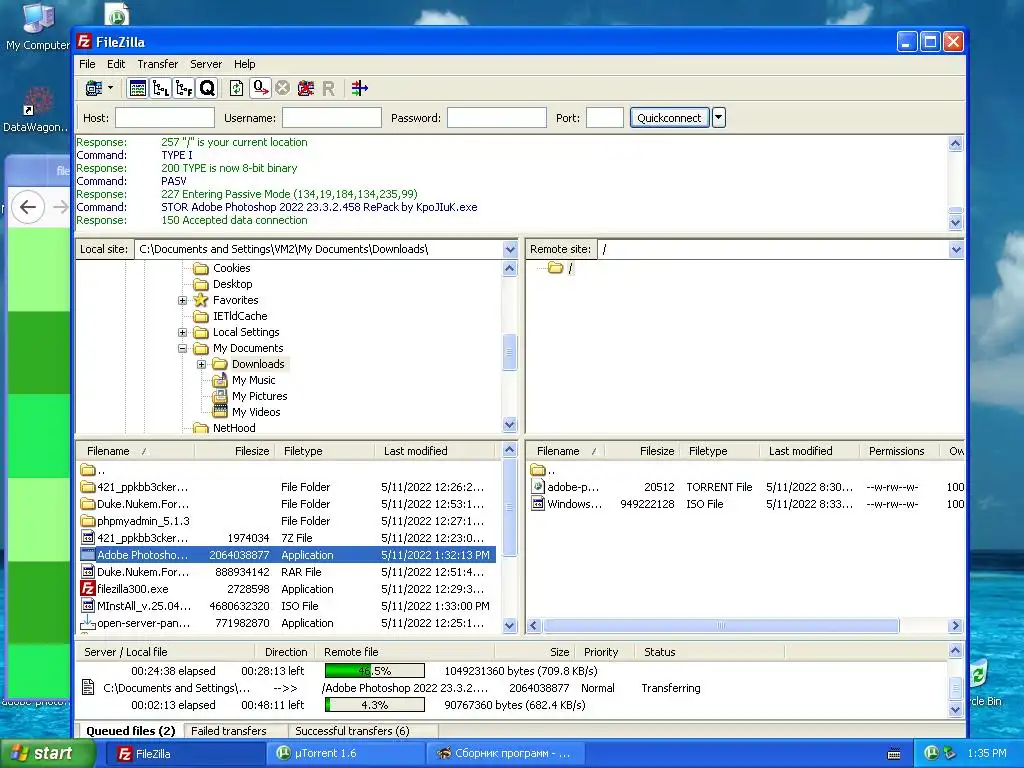1024x768 pixels.
Task: Open the Edit menu
Action: point(116,64)
